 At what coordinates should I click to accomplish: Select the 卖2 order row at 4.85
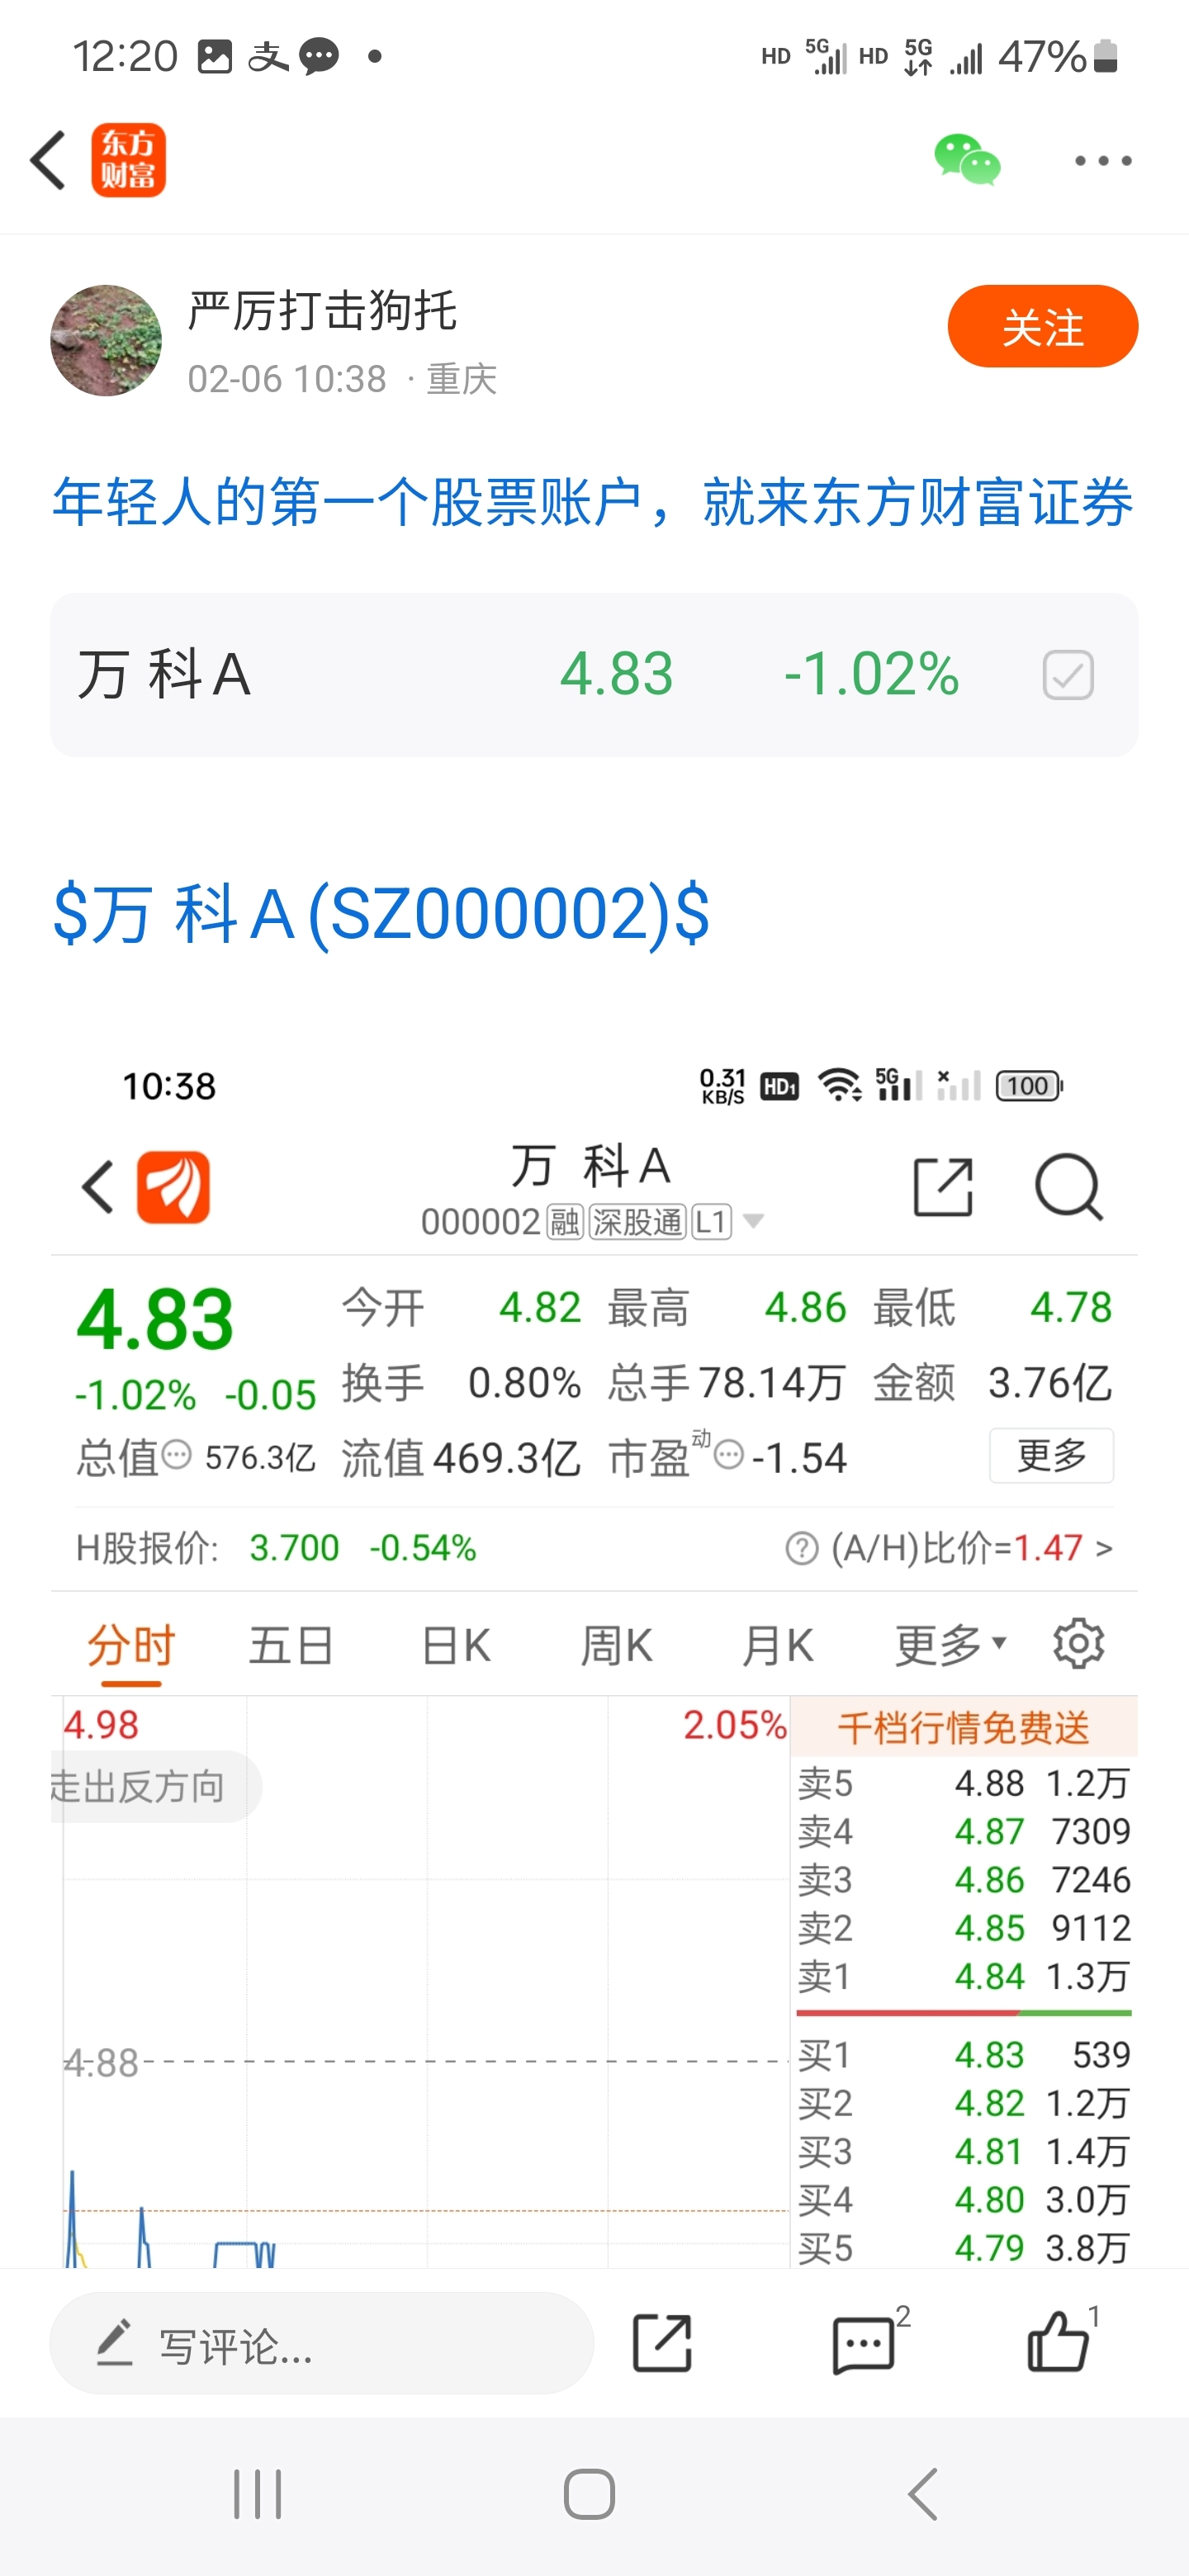(963, 1927)
